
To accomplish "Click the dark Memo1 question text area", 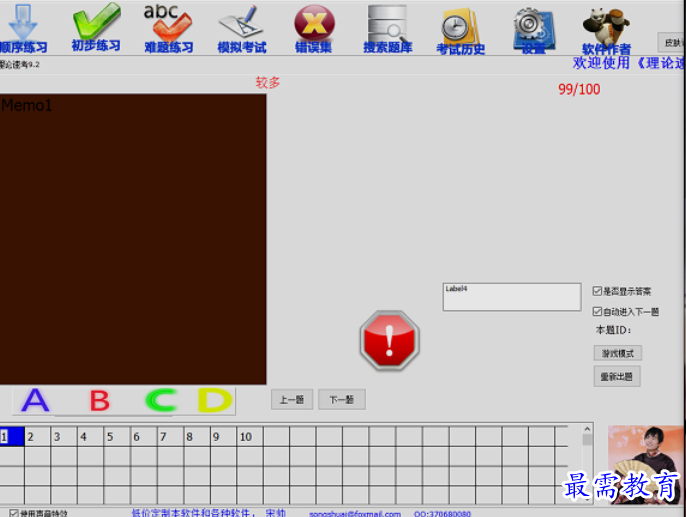I will pyautogui.click(x=133, y=239).
